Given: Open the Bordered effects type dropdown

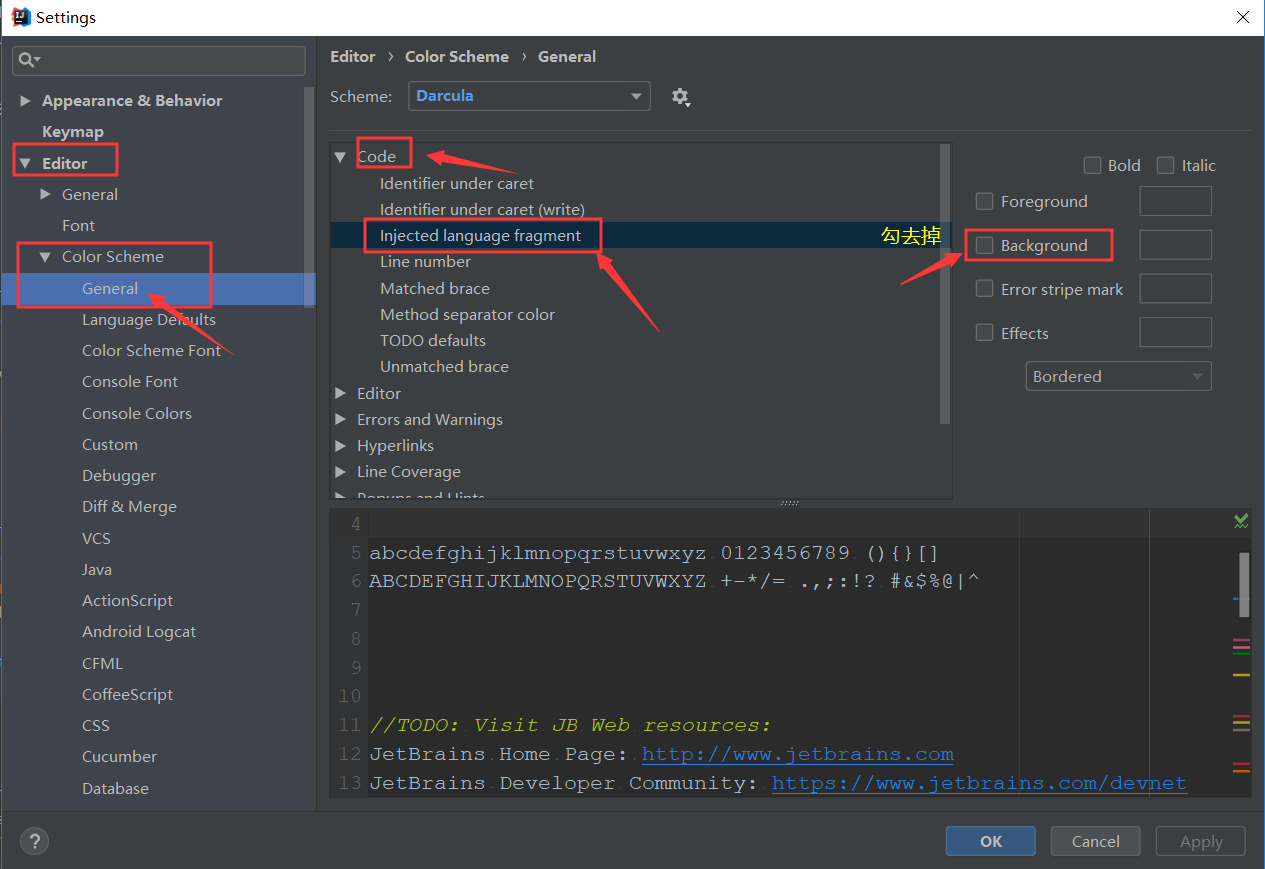Looking at the screenshot, I should 1118,376.
